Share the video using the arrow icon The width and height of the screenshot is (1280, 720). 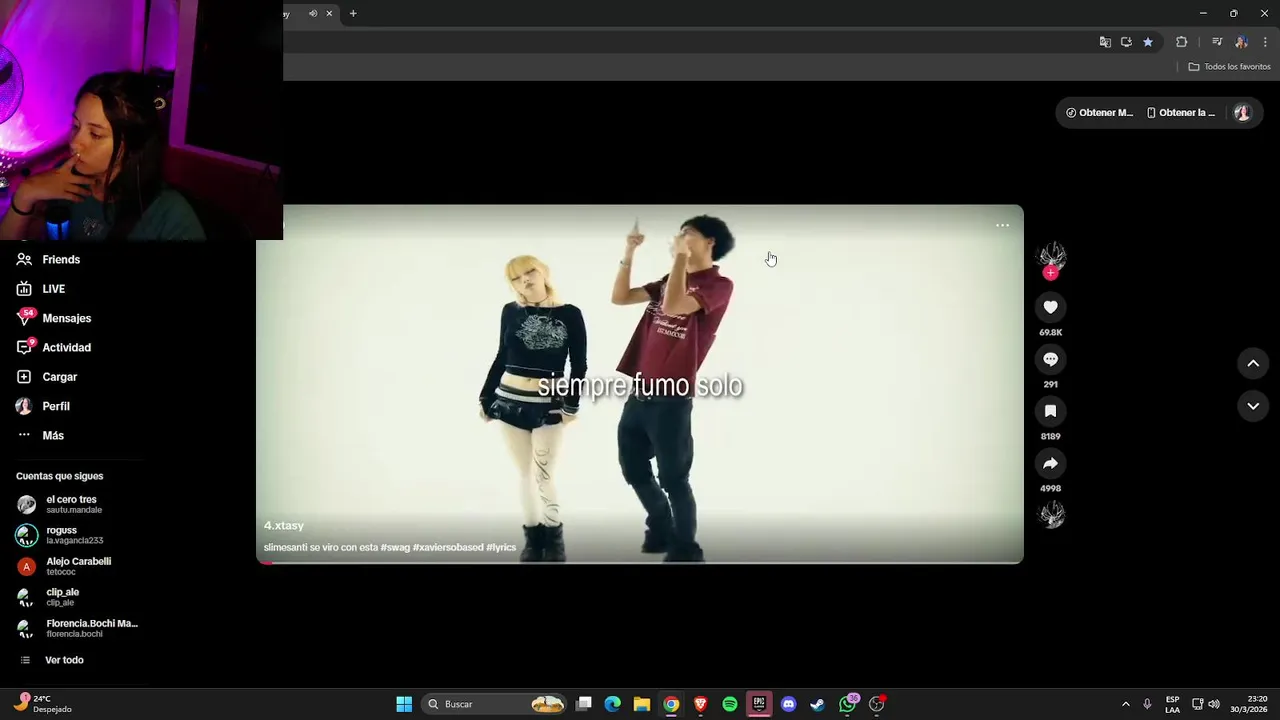(x=1050, y=463)
